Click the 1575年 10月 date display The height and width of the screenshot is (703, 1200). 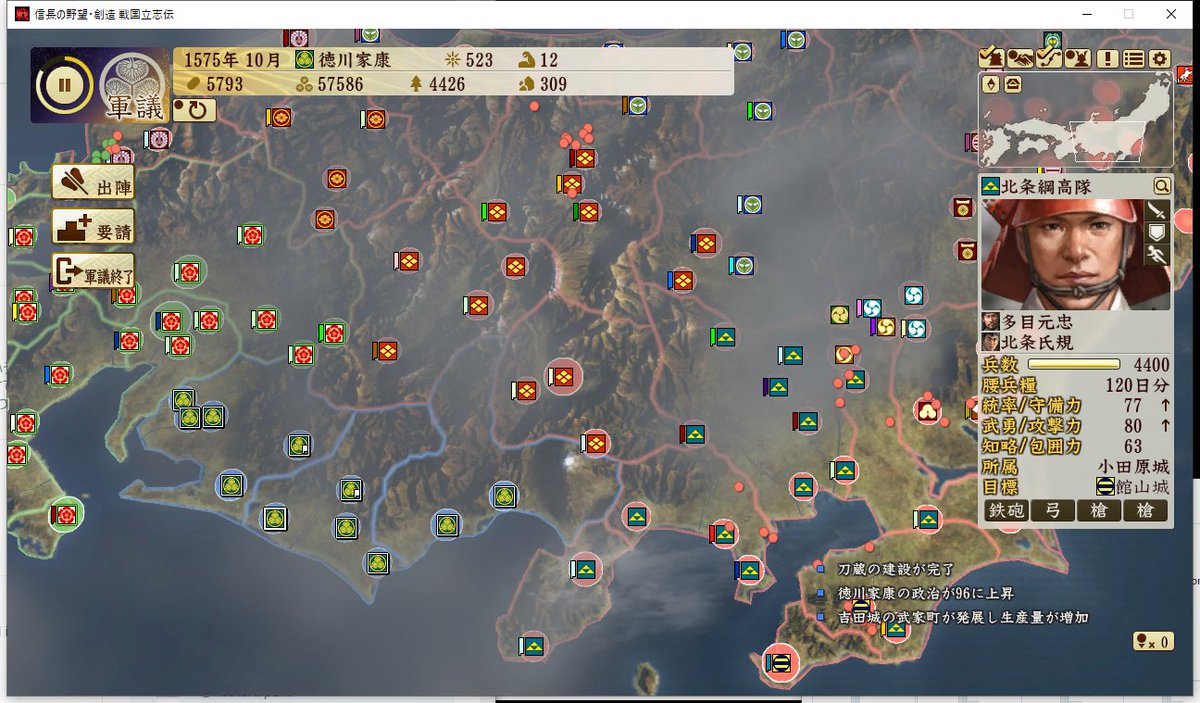tap(232, 60)
